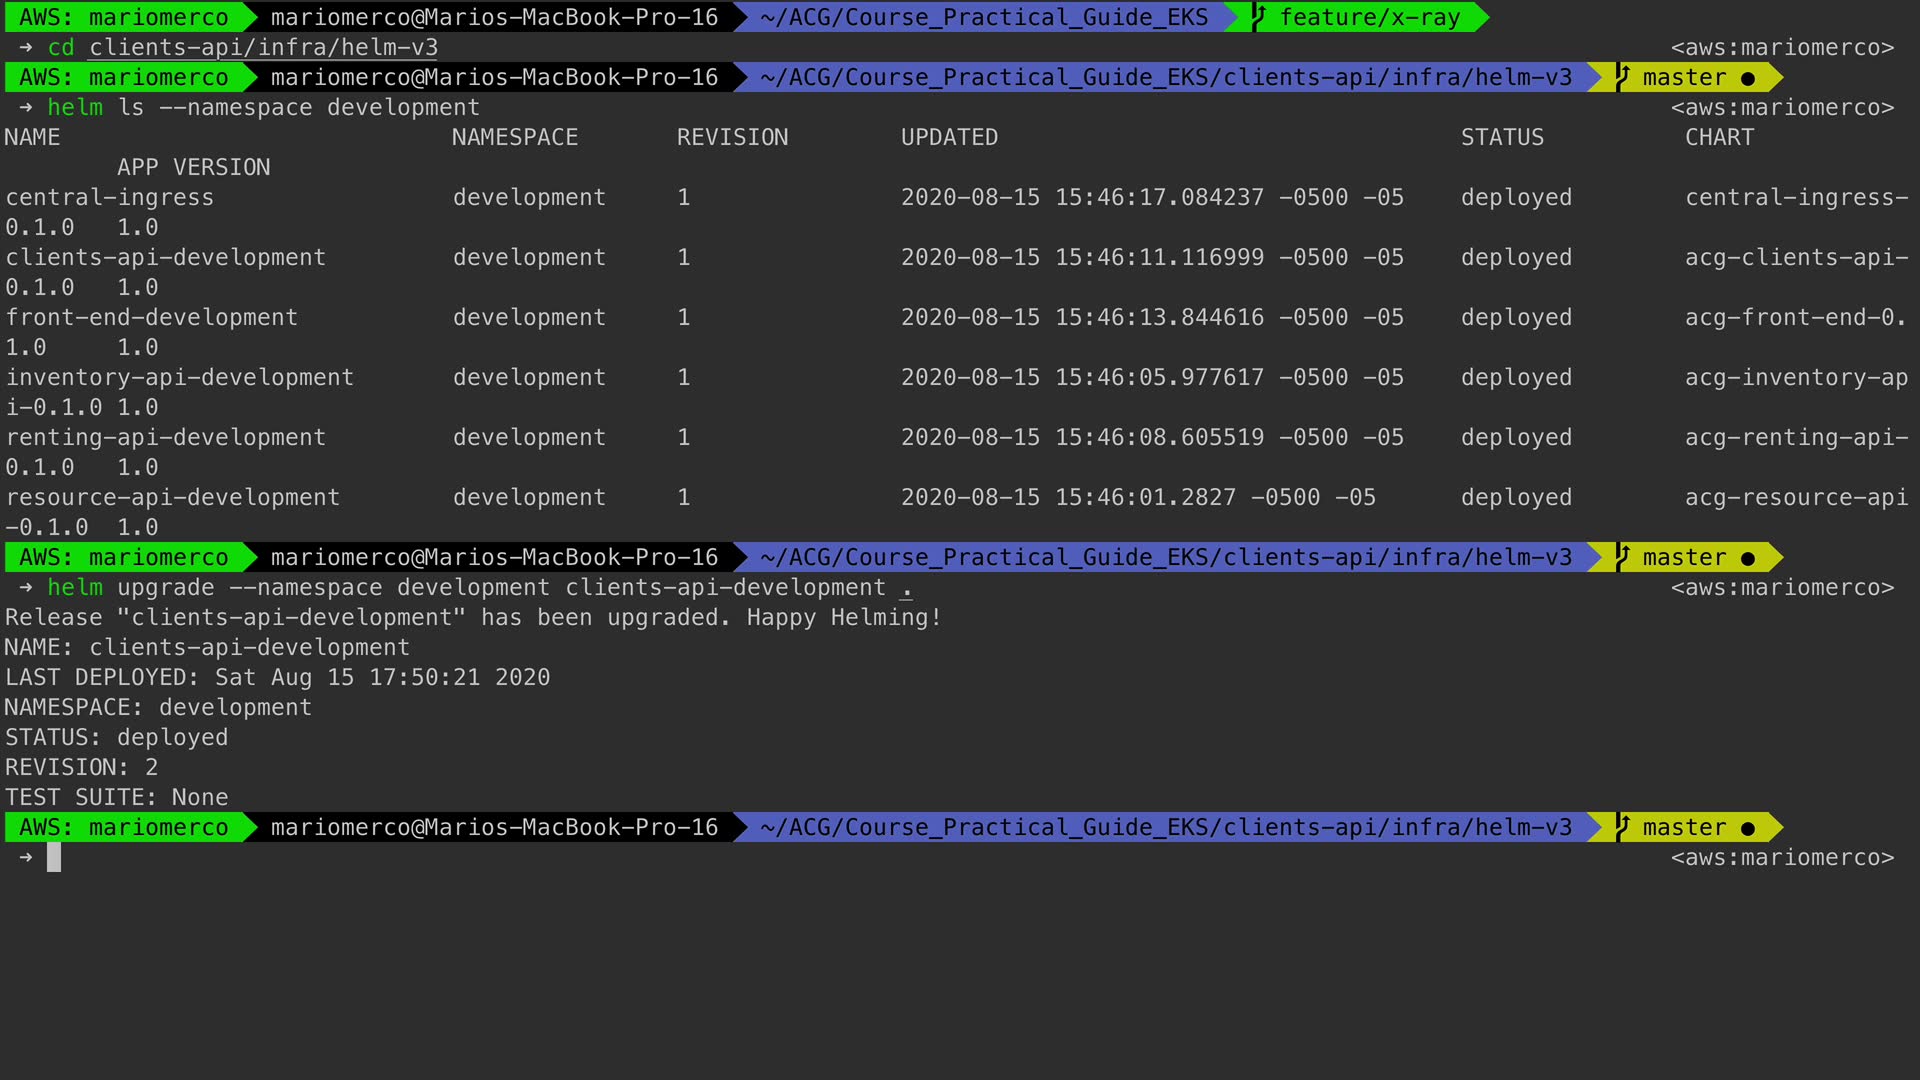Click the STATUS column header

1502,137
